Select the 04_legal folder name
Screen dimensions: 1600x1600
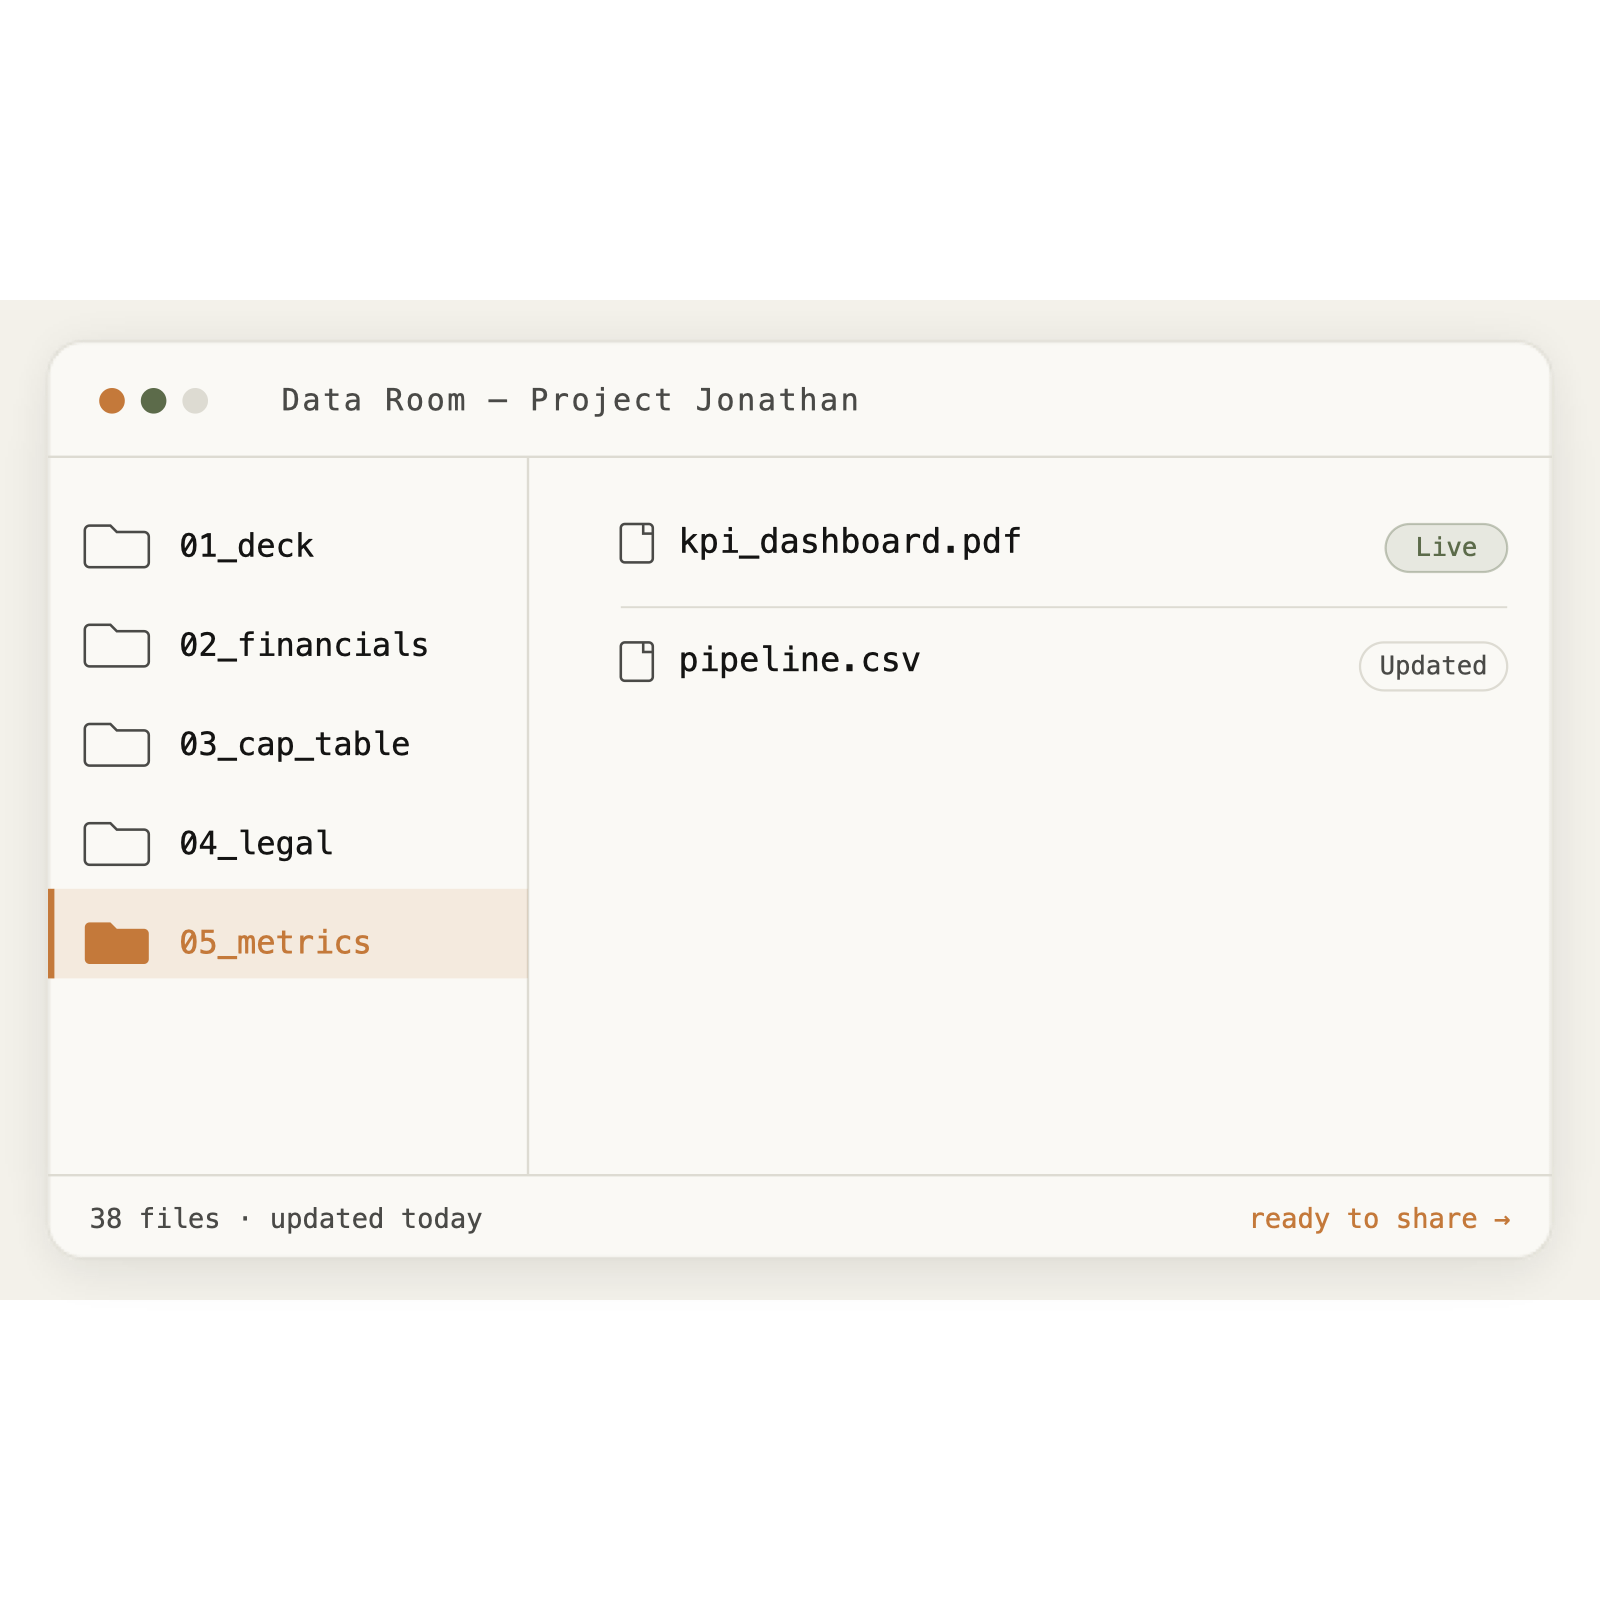coord(256,843)
